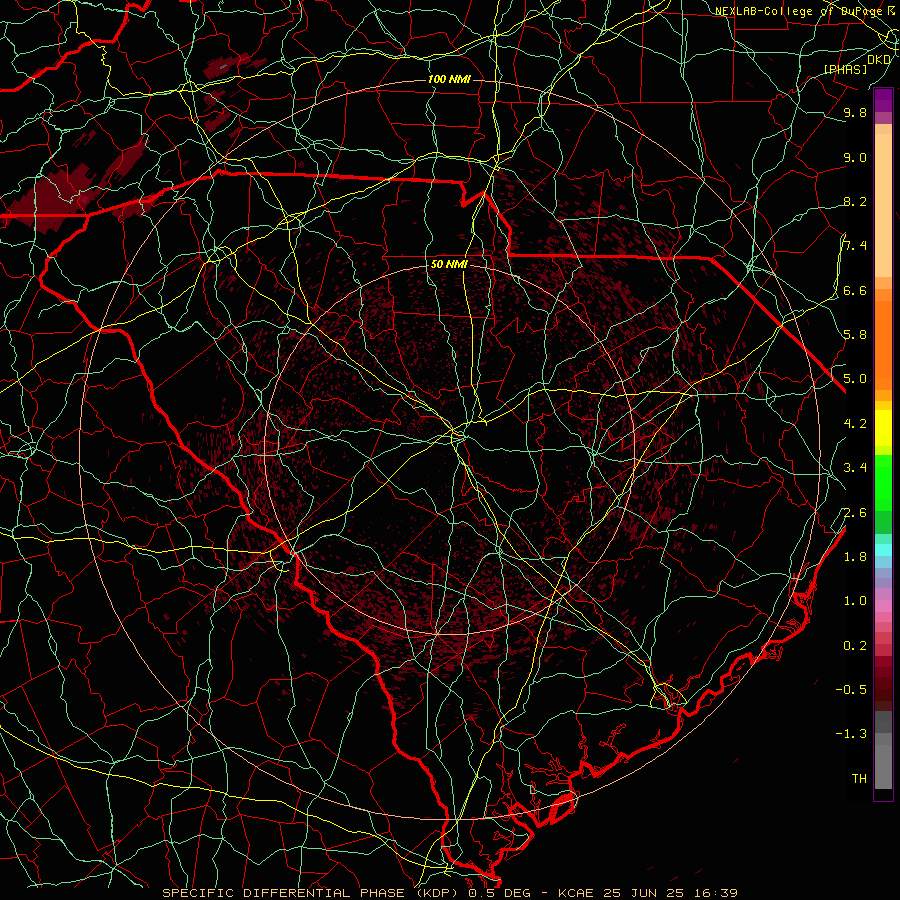
Task: Pick the cyan color scale segment
Action: pyautogui.click(x=883, y=549)
